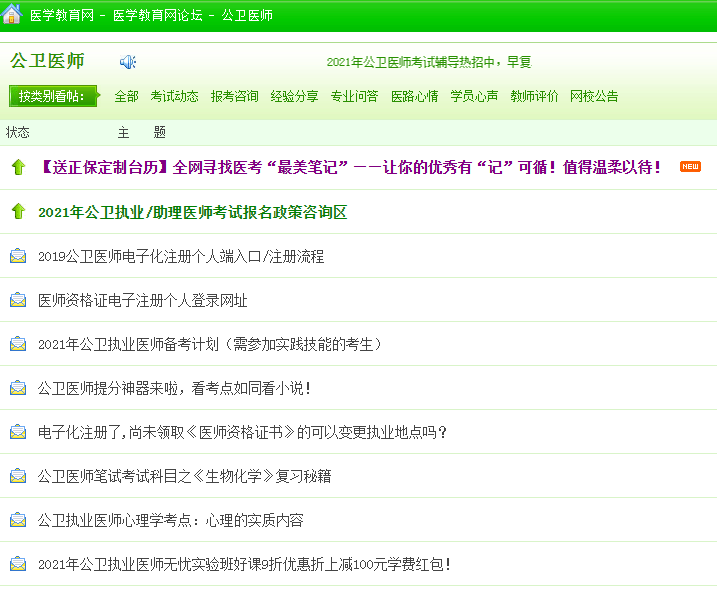Screen dimensions: 717x591
Task: Open the 医学教育网论坛 breadcrumb link
Action: click(x=154, y=16)
